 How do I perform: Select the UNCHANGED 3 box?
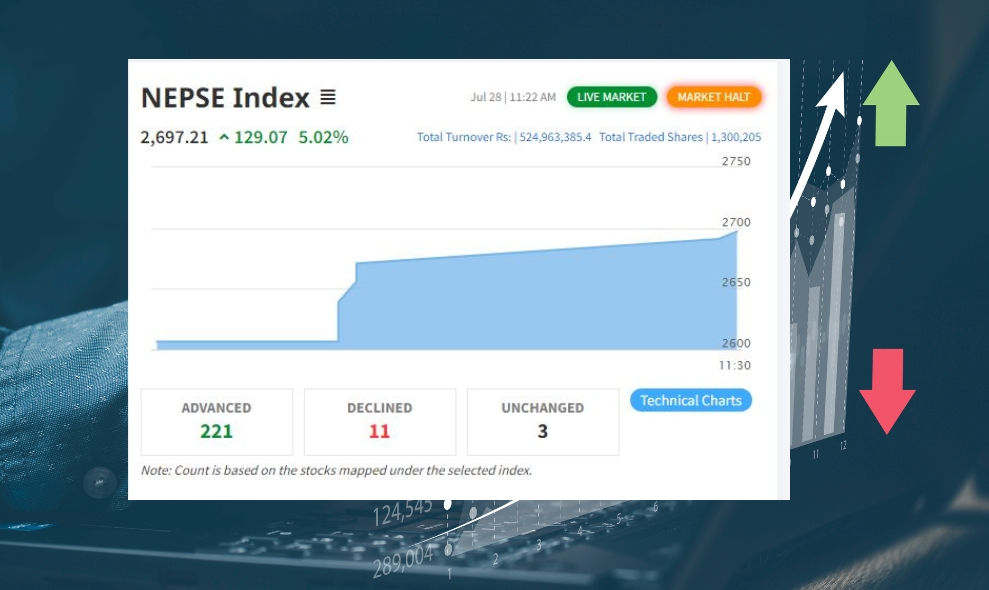click(542, 421)
